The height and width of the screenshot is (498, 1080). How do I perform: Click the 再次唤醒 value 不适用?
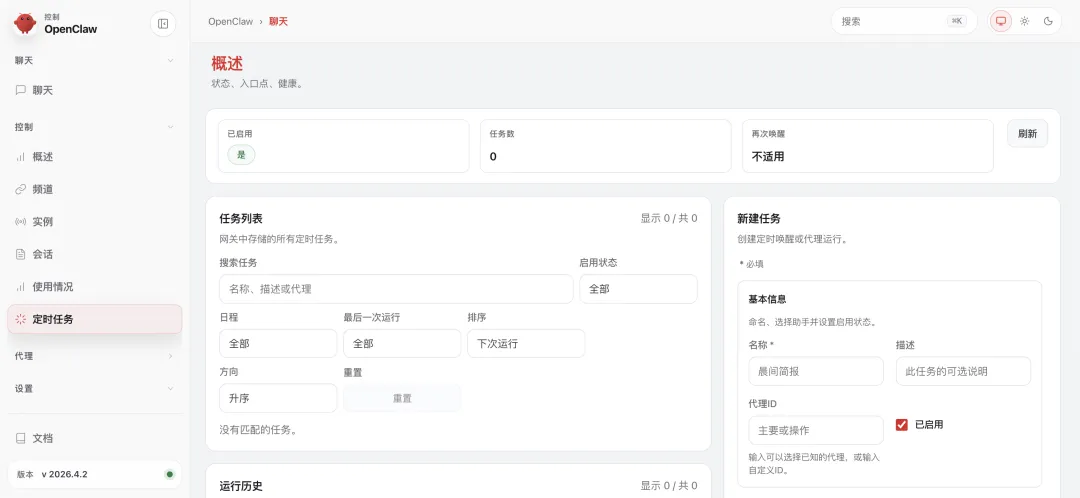coord(768,156)
